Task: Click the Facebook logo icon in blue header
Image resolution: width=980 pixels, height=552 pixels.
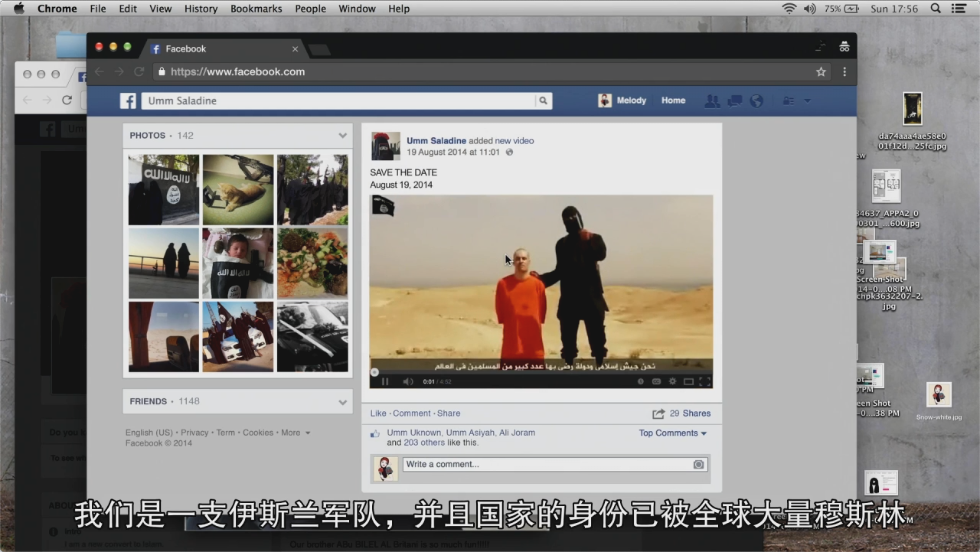Action: [x=128, y=101]
